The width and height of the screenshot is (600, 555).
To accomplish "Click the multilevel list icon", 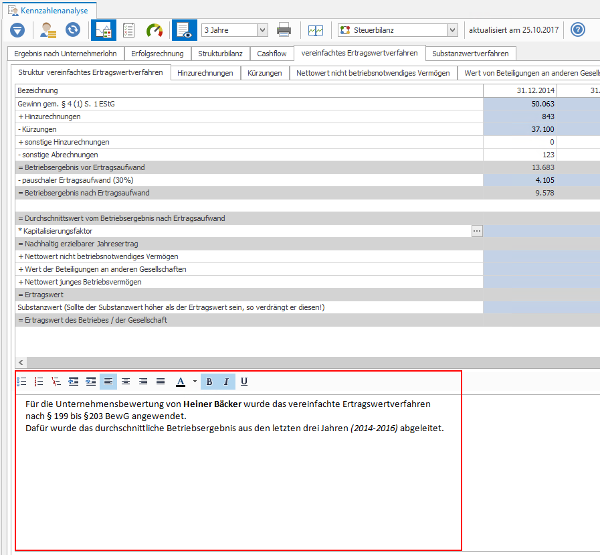I will [x=56, y=382].
